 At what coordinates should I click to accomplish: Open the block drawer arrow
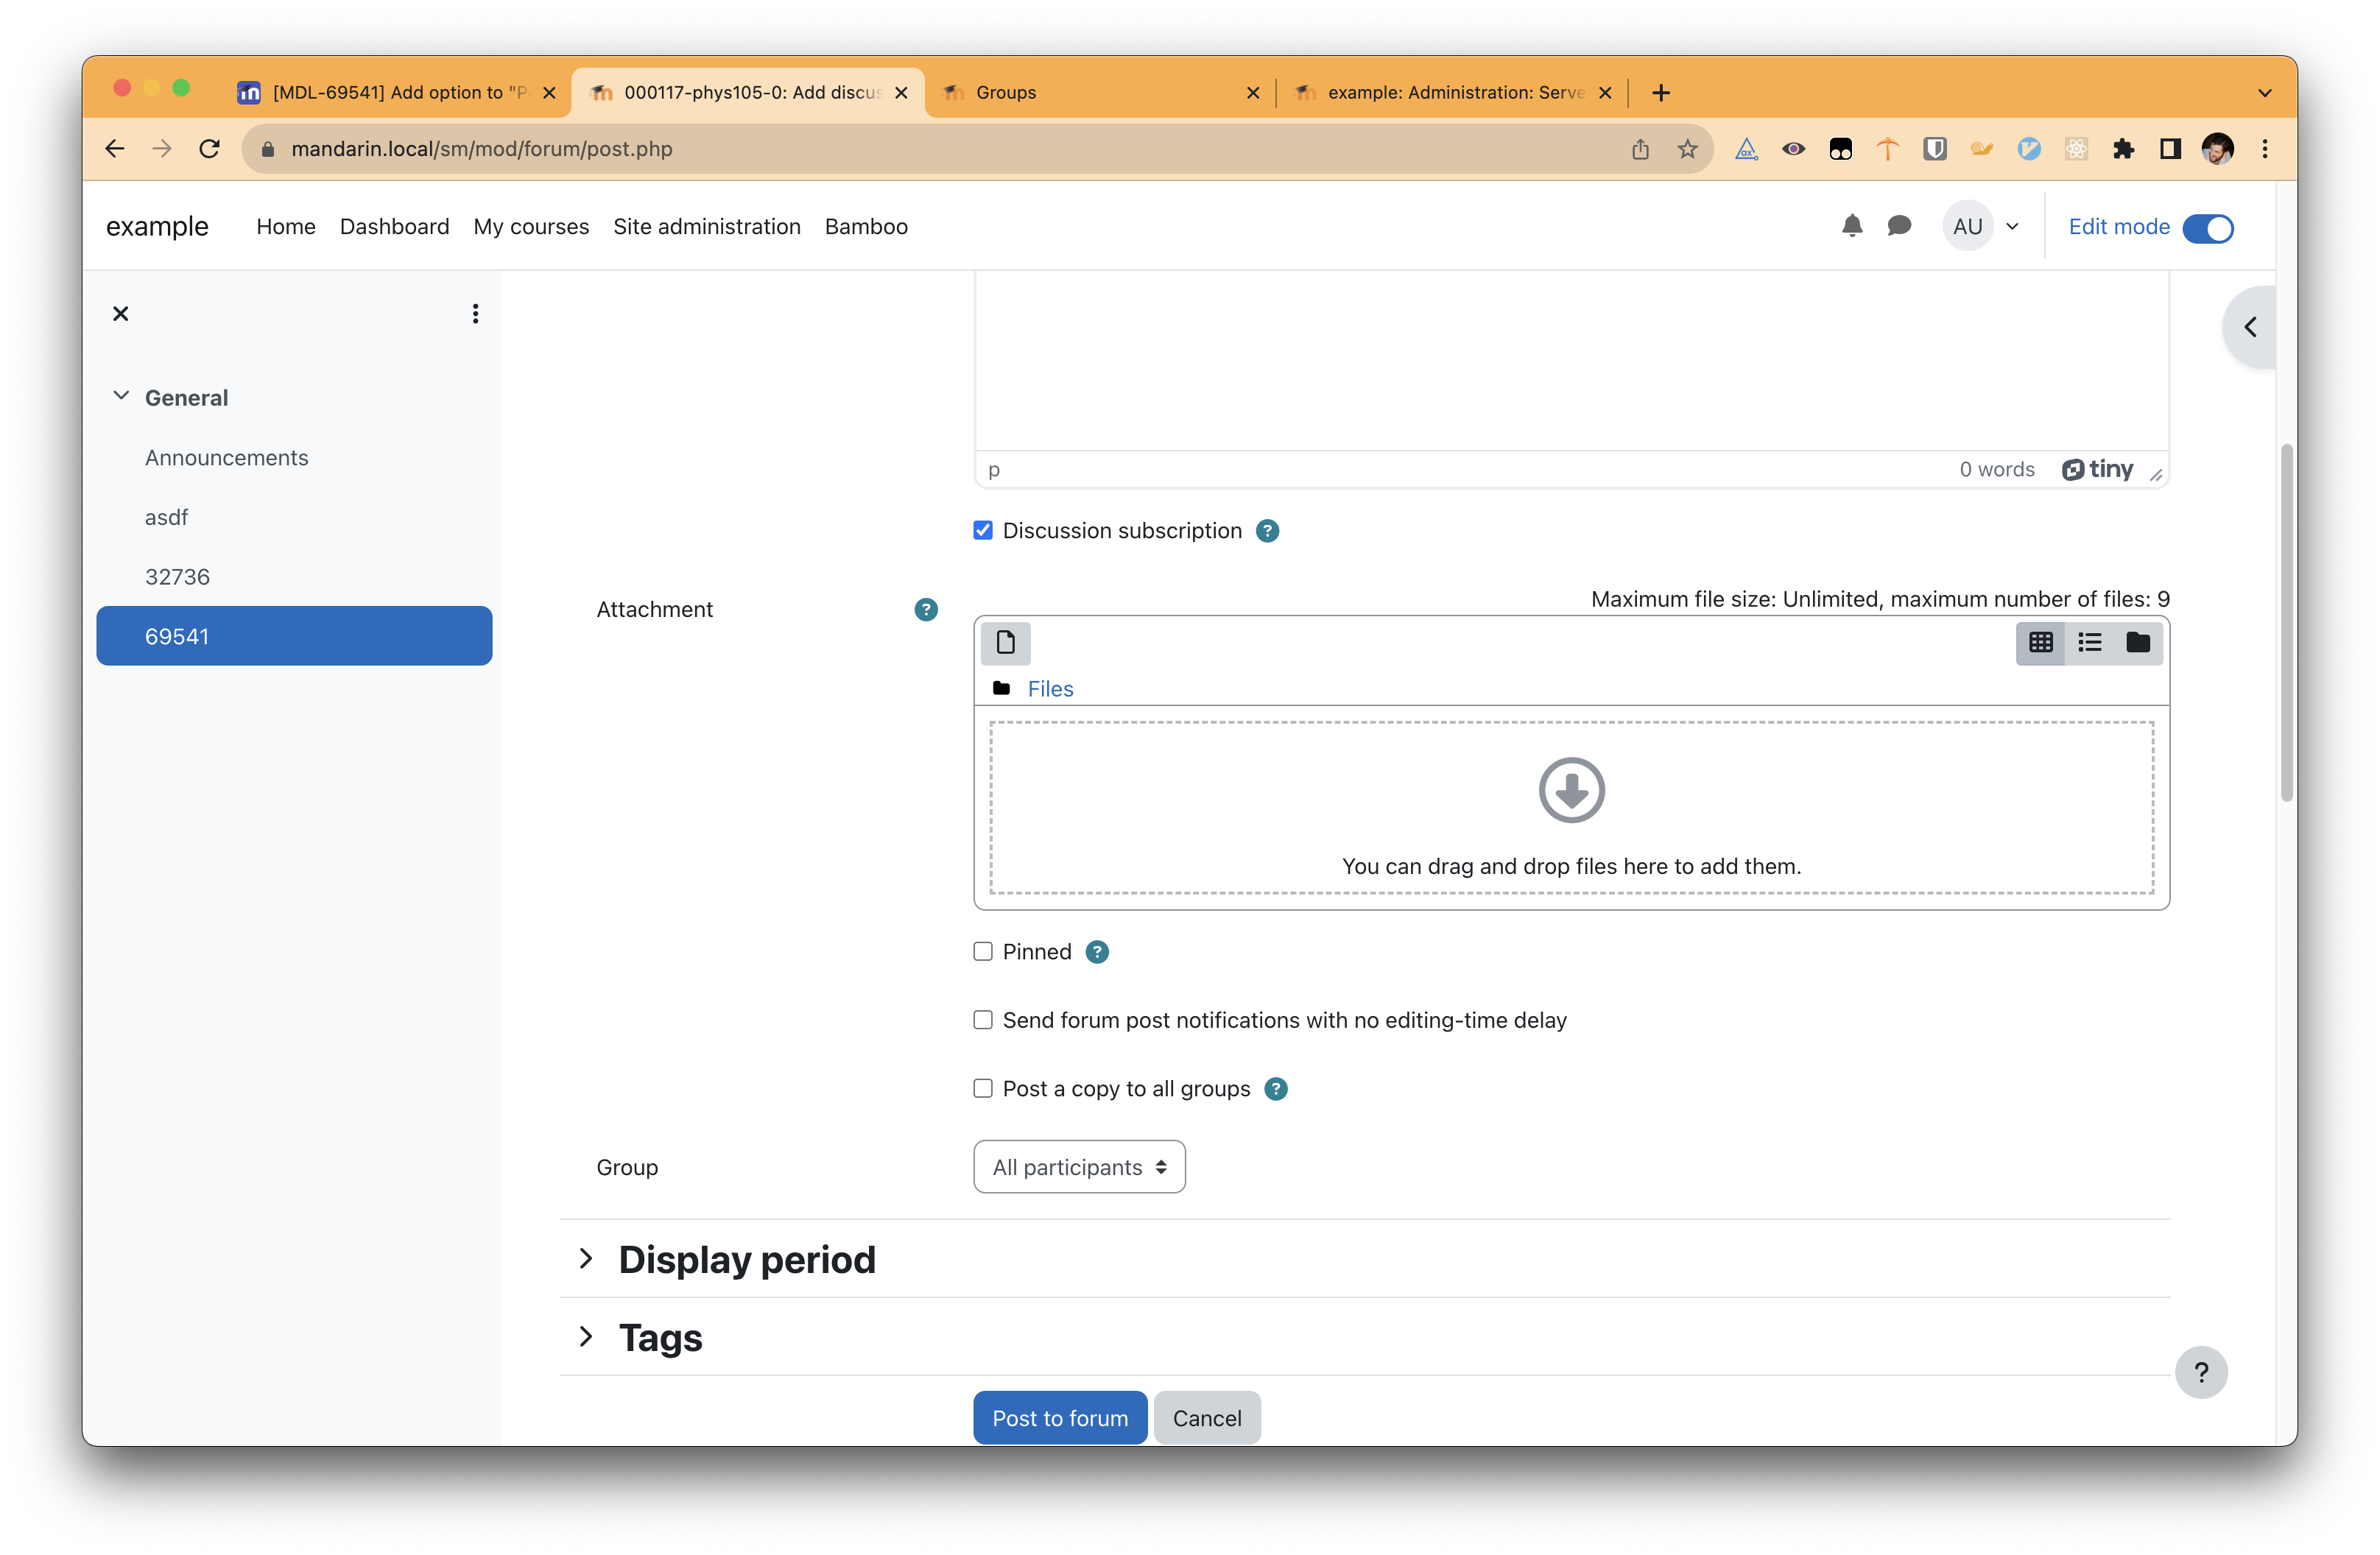click(2250, 327)
